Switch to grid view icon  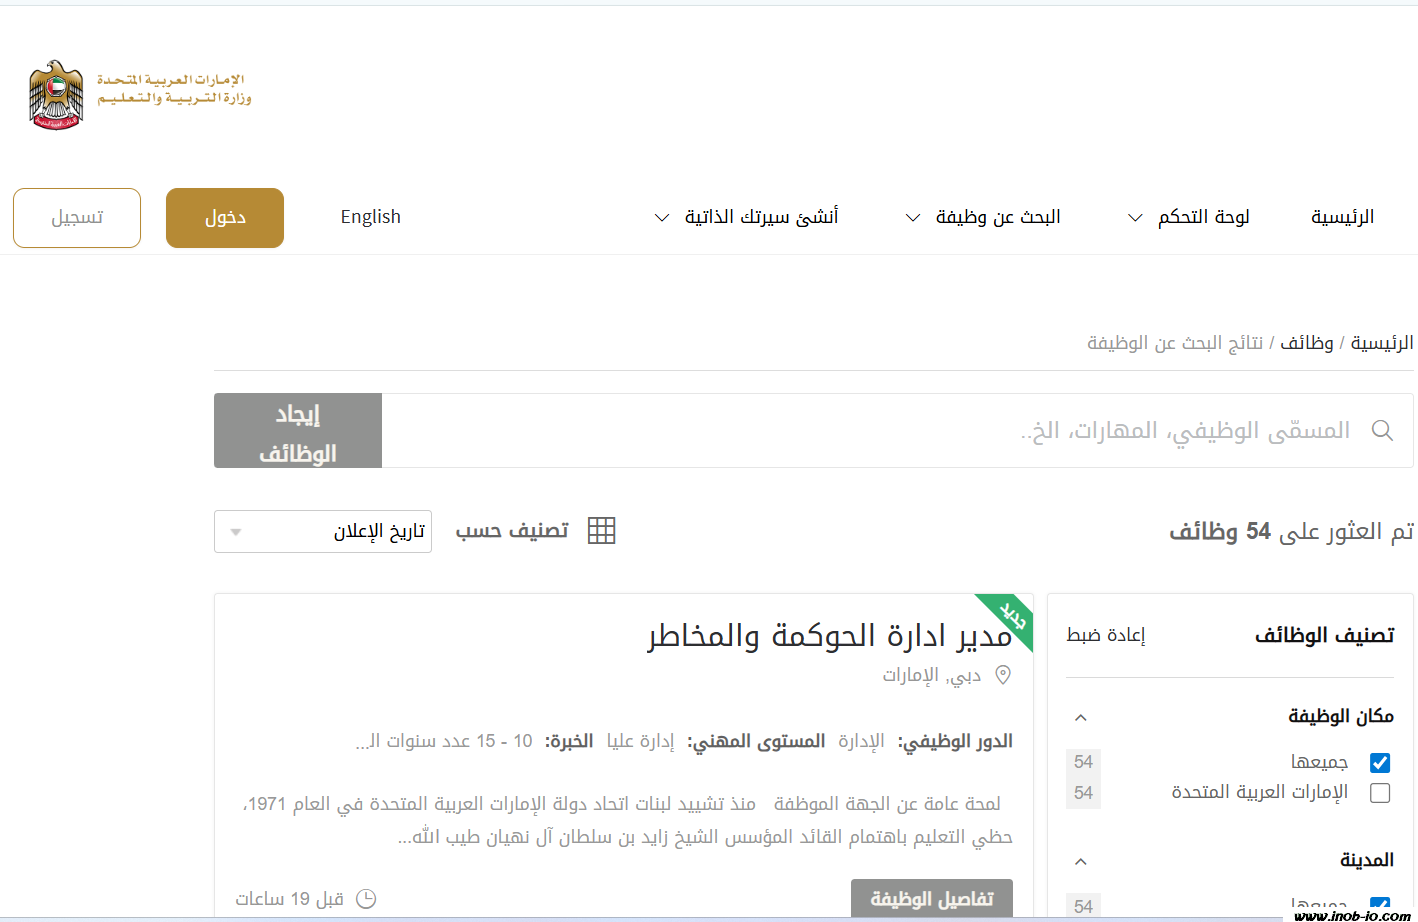coord(601,531)
